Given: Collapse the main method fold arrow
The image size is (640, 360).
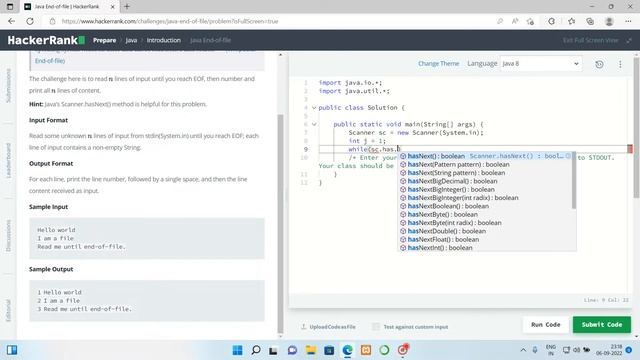Looking at the screenshot, I should [x=314, y=124].
